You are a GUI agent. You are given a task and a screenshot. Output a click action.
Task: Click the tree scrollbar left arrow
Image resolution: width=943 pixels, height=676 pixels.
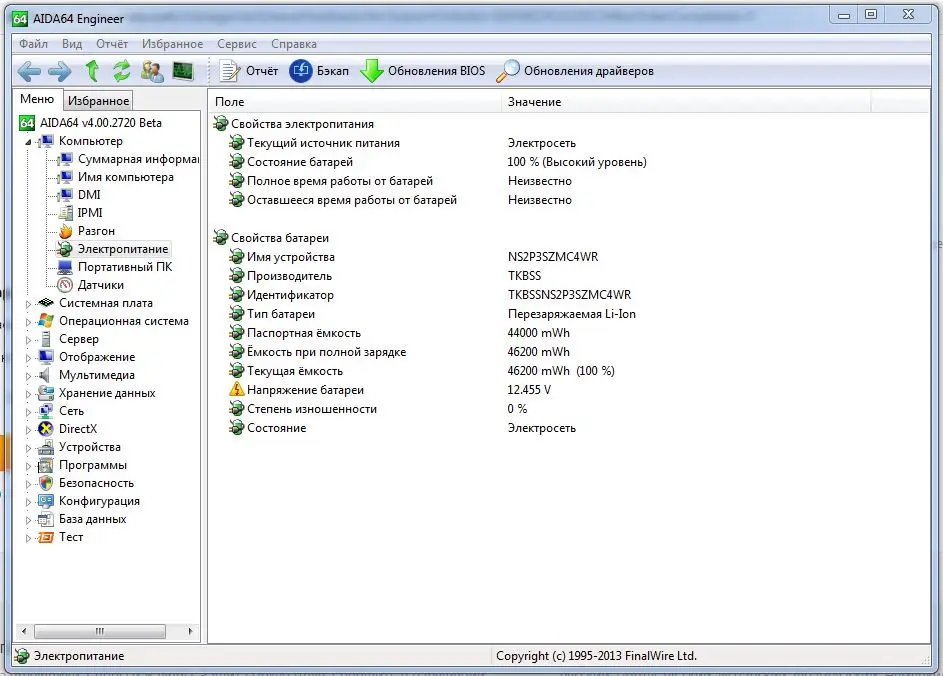click(23, 631)
